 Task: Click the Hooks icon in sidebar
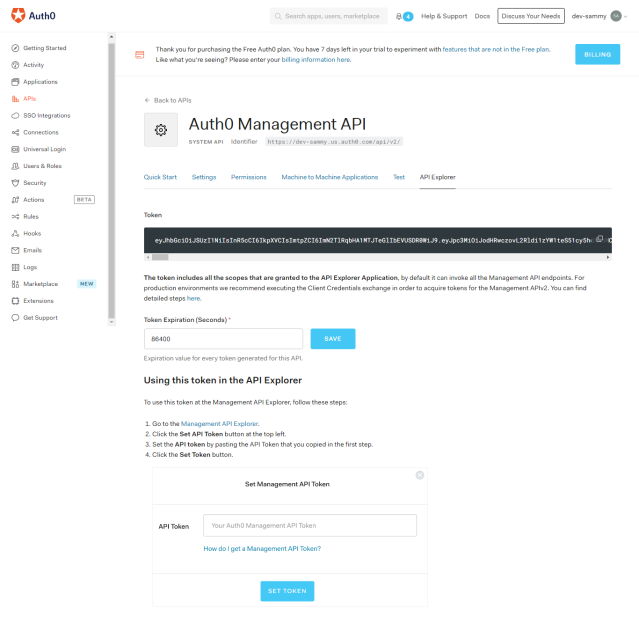tap(15, 233)
